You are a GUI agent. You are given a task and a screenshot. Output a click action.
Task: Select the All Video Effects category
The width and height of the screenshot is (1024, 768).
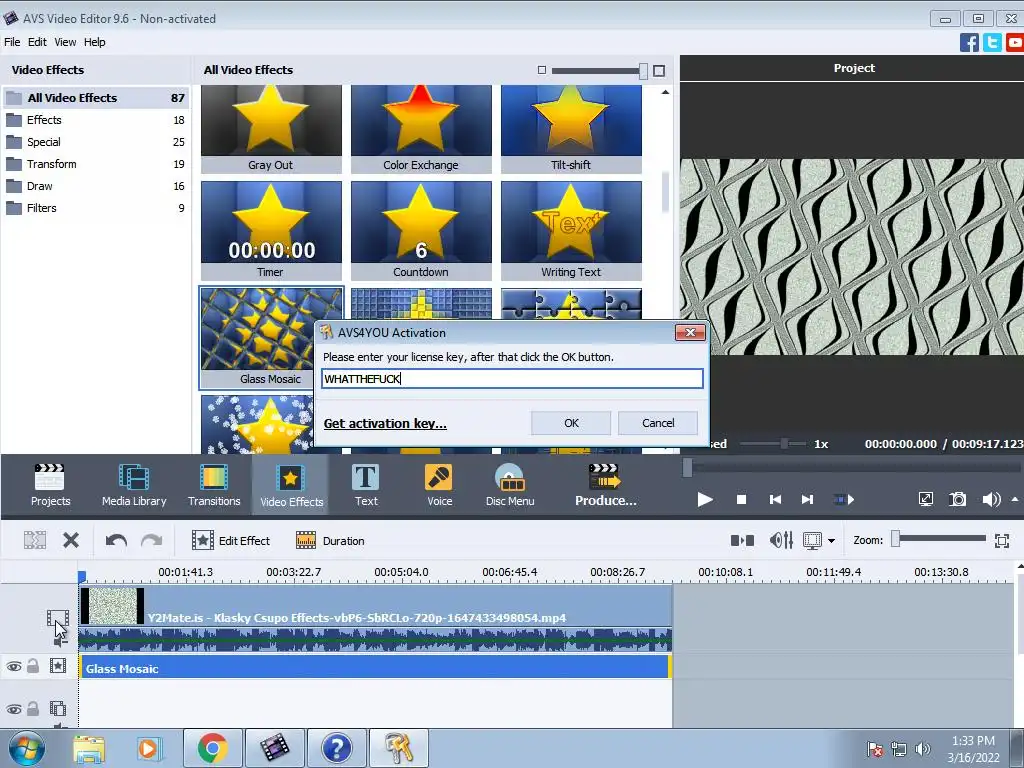[x=96, y=98]
